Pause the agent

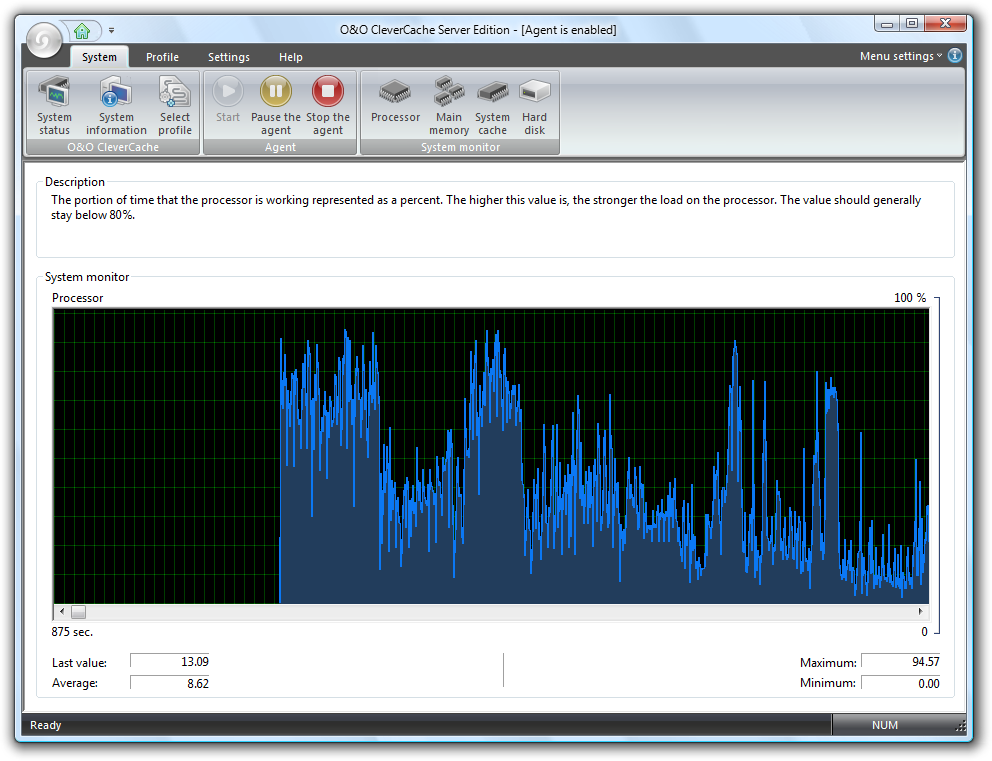(276, 105)
